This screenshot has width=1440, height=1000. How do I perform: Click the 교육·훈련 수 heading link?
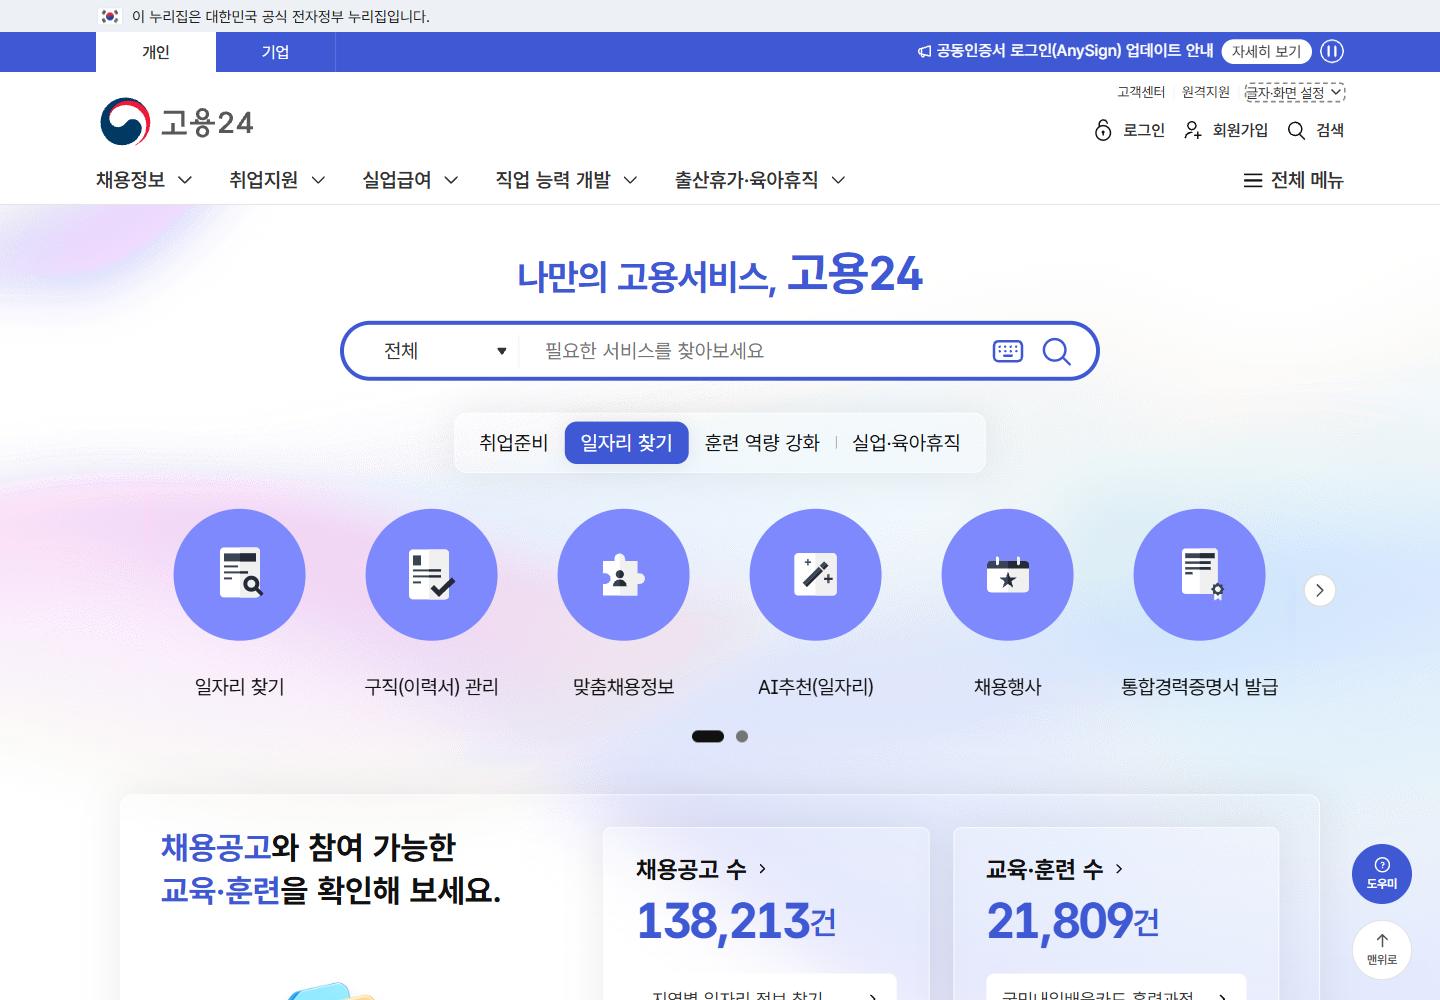(1045, 869)
